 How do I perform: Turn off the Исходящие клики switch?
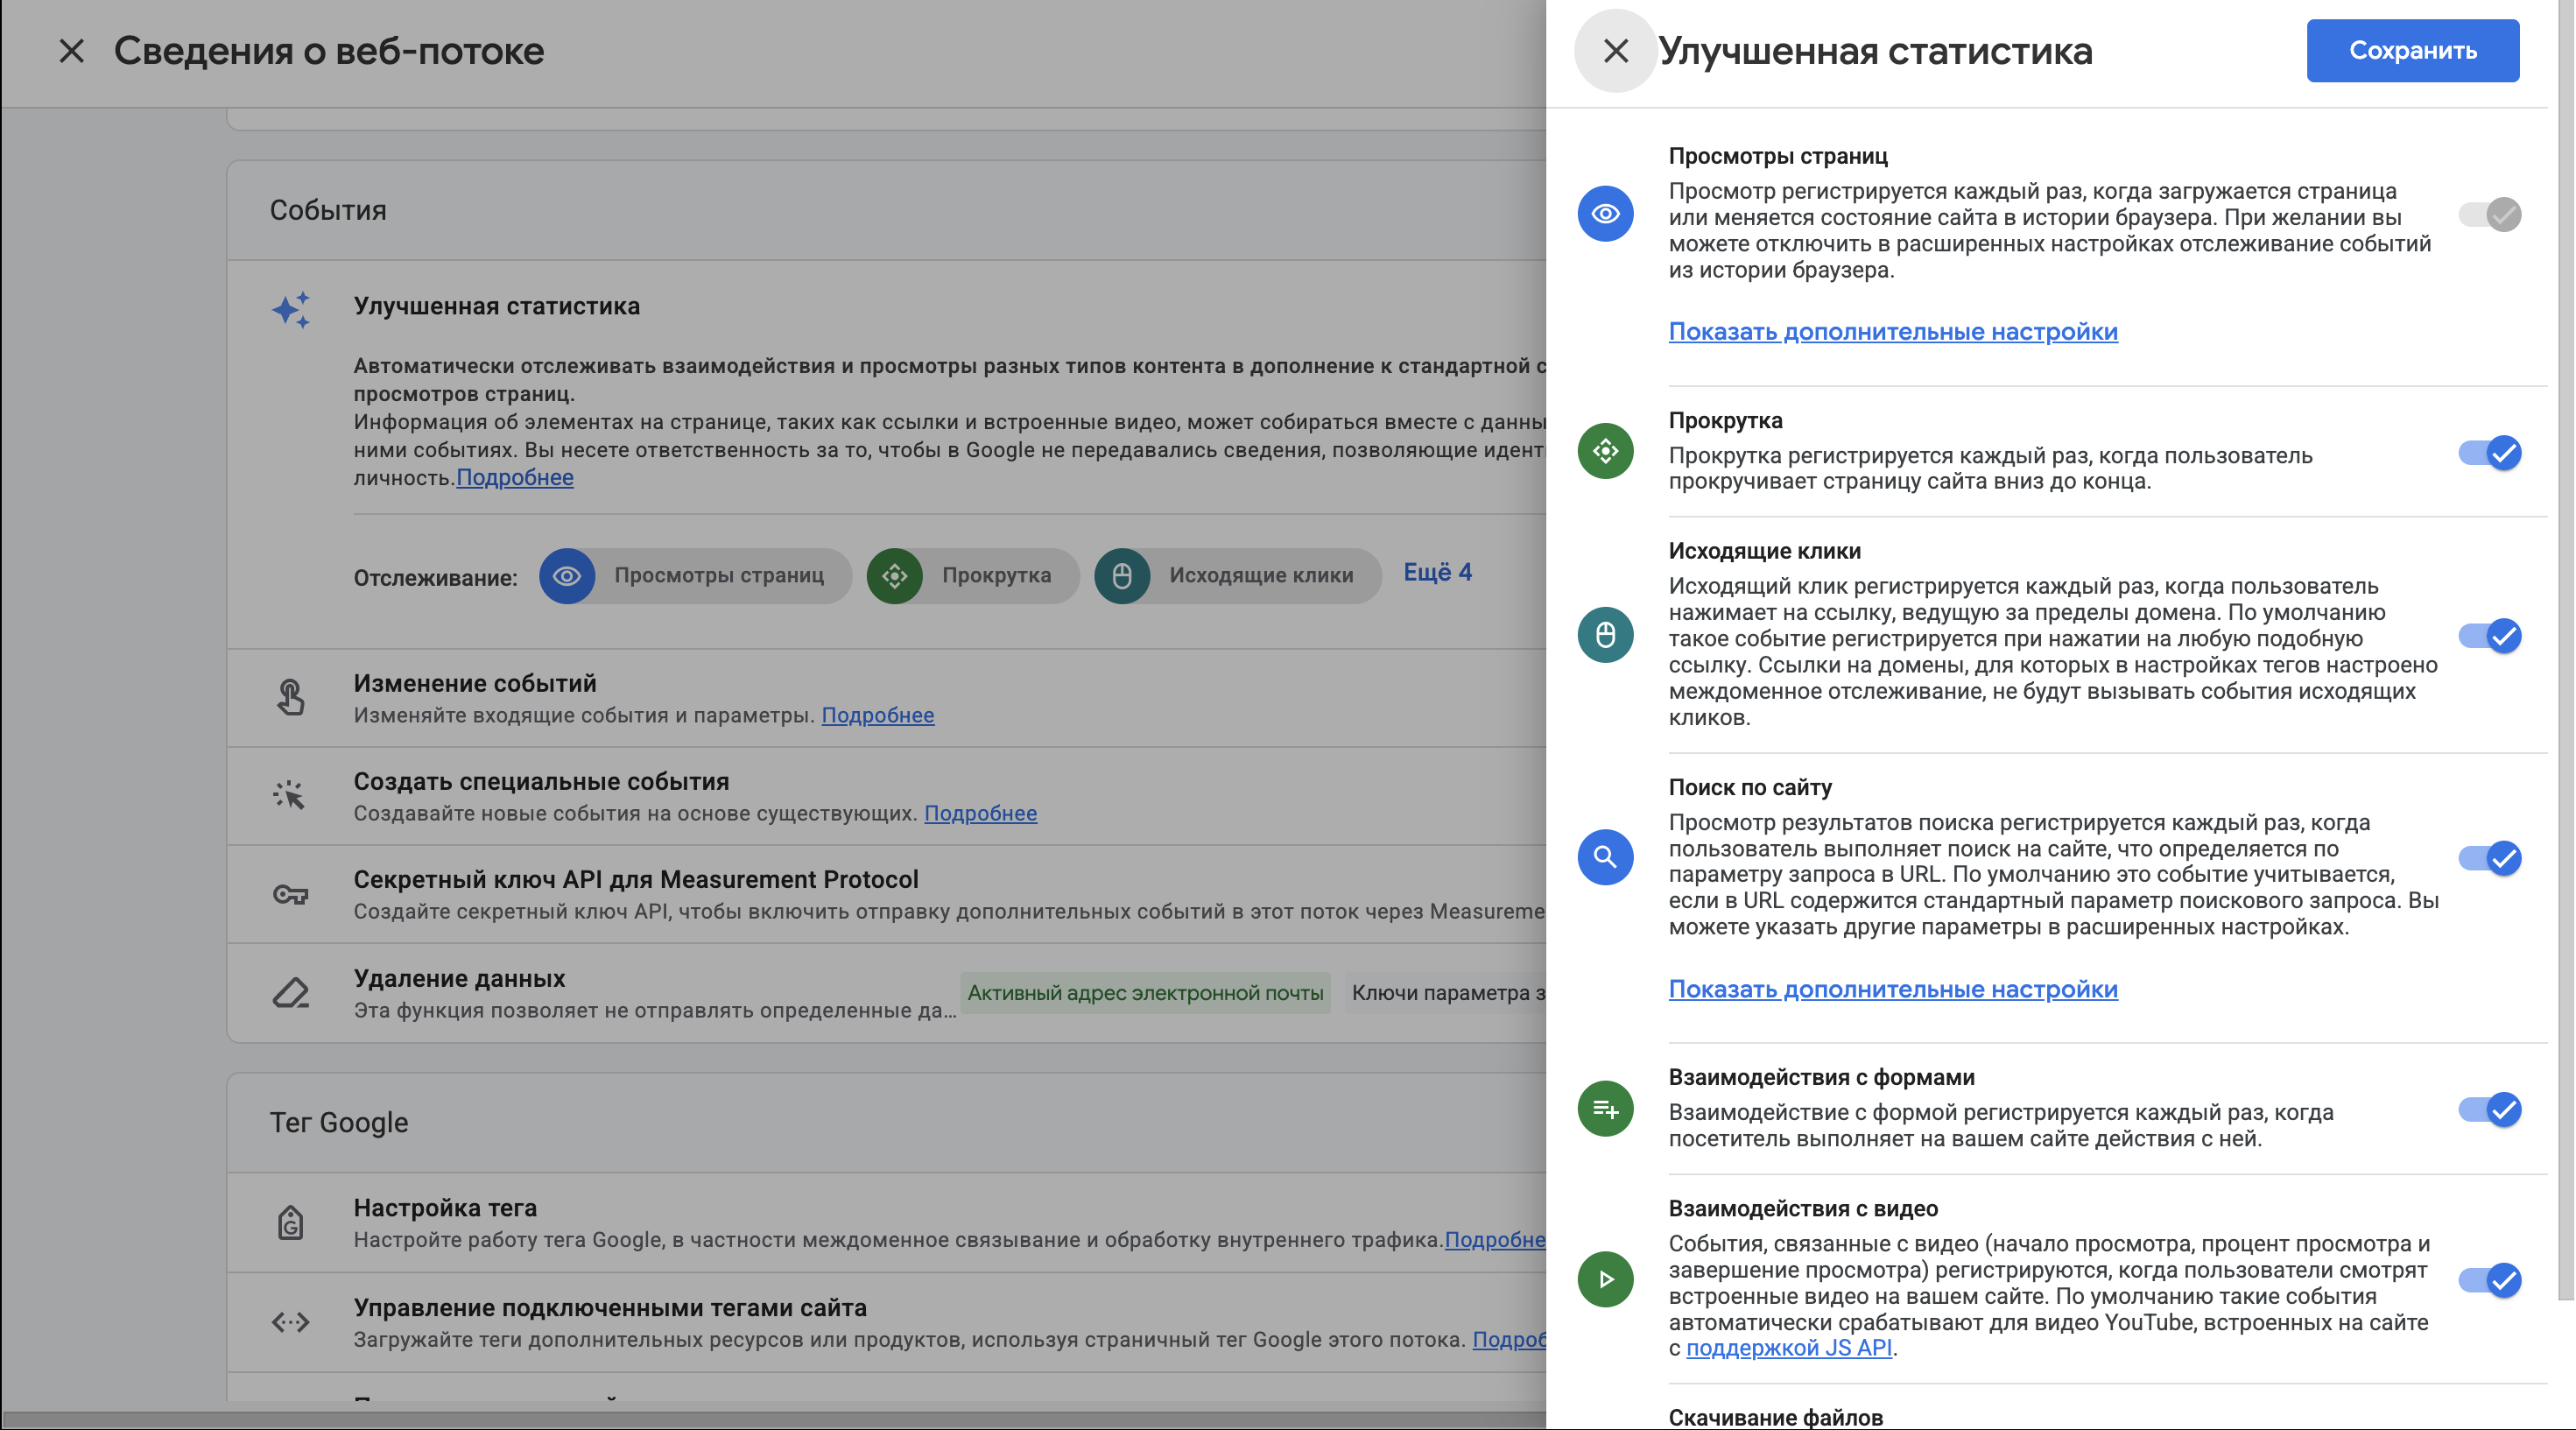tap(2489, 636)
